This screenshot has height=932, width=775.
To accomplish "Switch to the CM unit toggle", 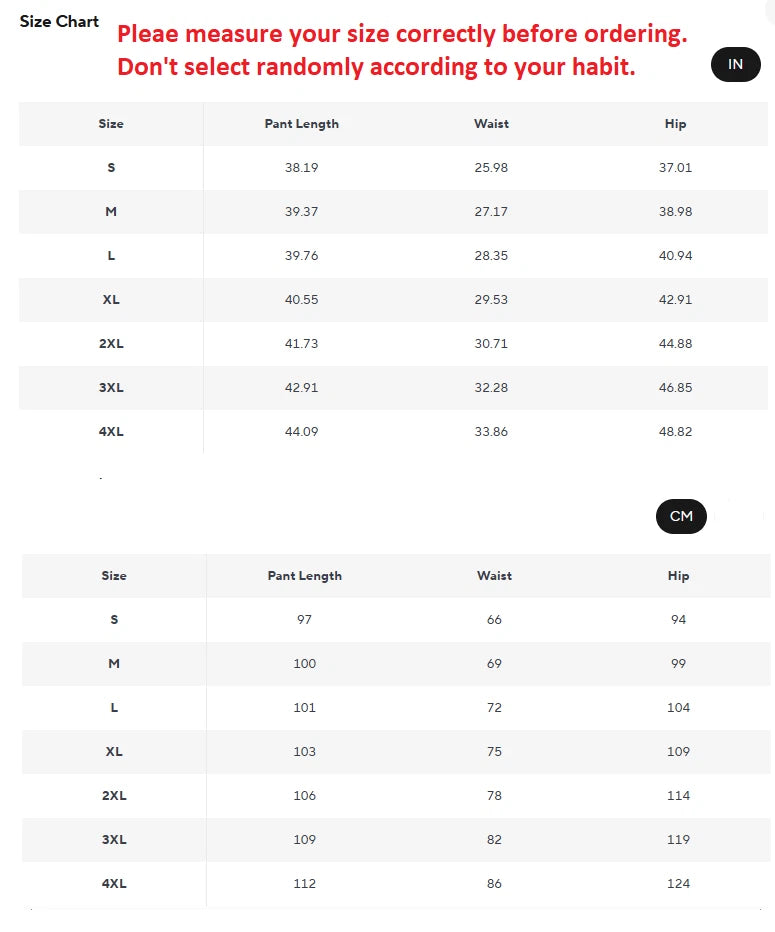I will [681, 516].
